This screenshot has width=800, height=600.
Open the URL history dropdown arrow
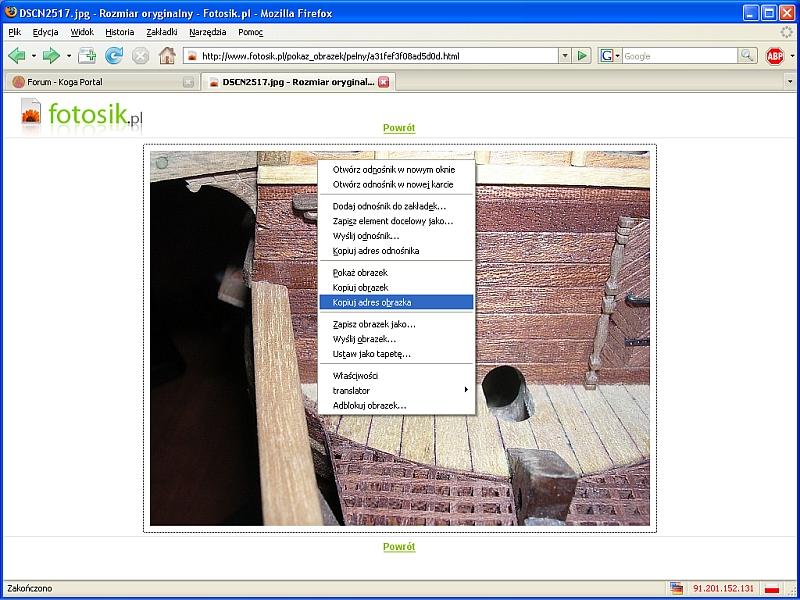(565, 56)
